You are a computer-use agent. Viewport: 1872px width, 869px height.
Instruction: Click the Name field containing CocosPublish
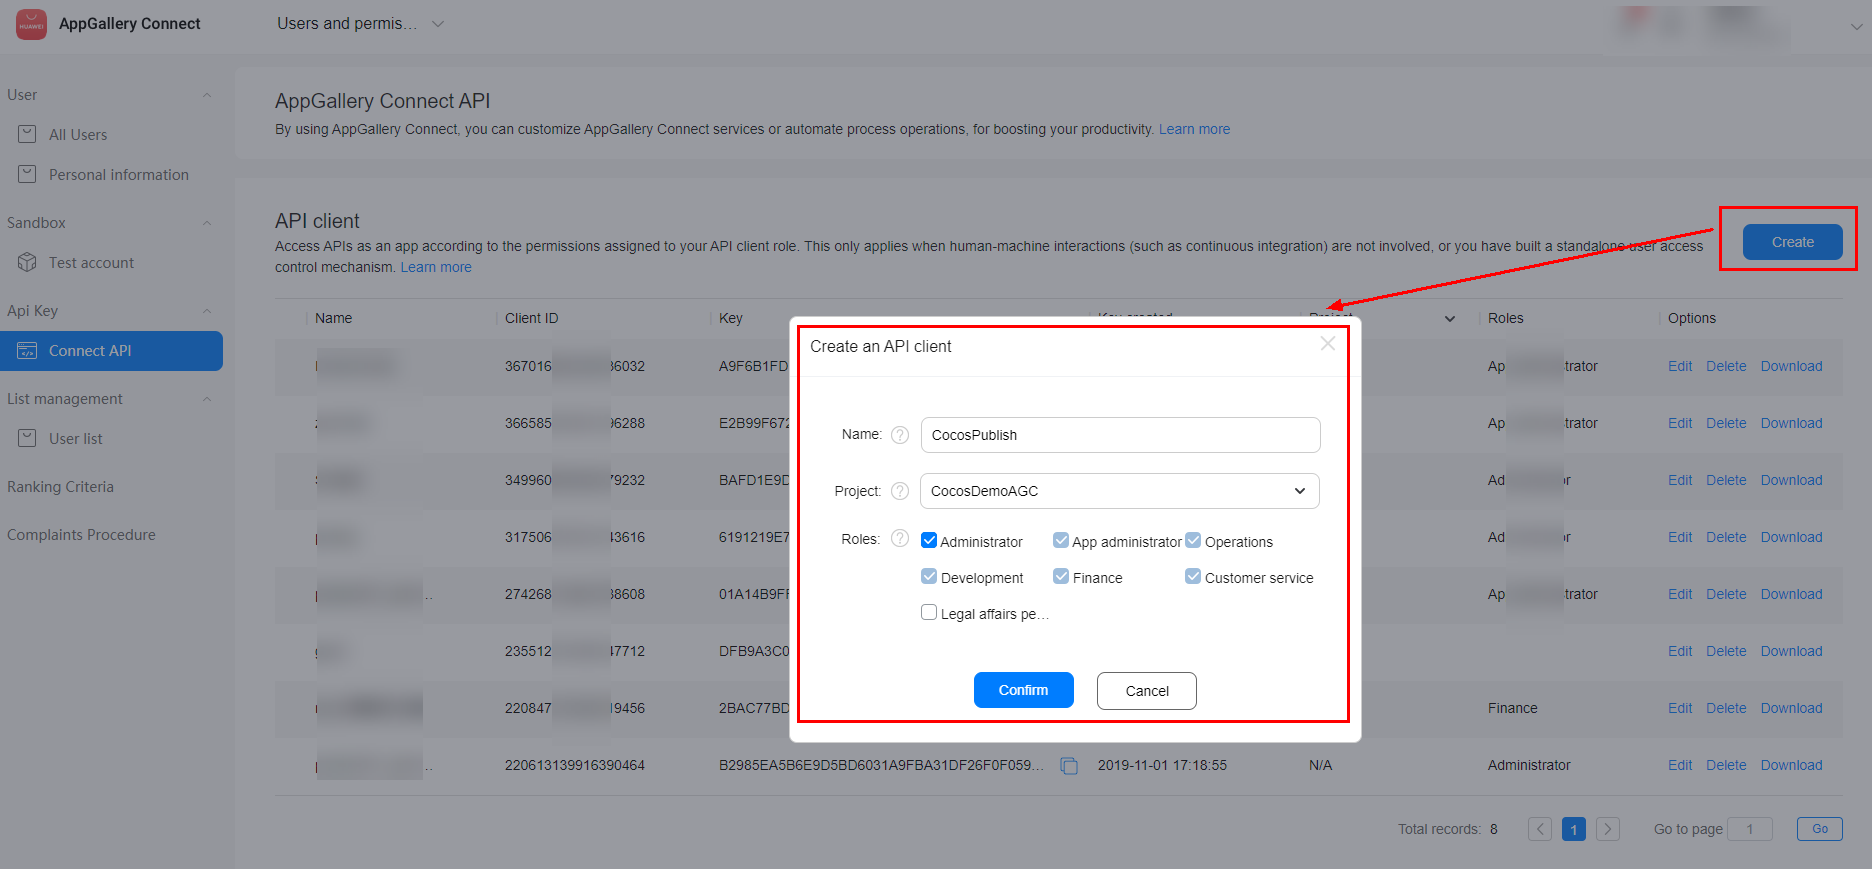(1121, 435)
